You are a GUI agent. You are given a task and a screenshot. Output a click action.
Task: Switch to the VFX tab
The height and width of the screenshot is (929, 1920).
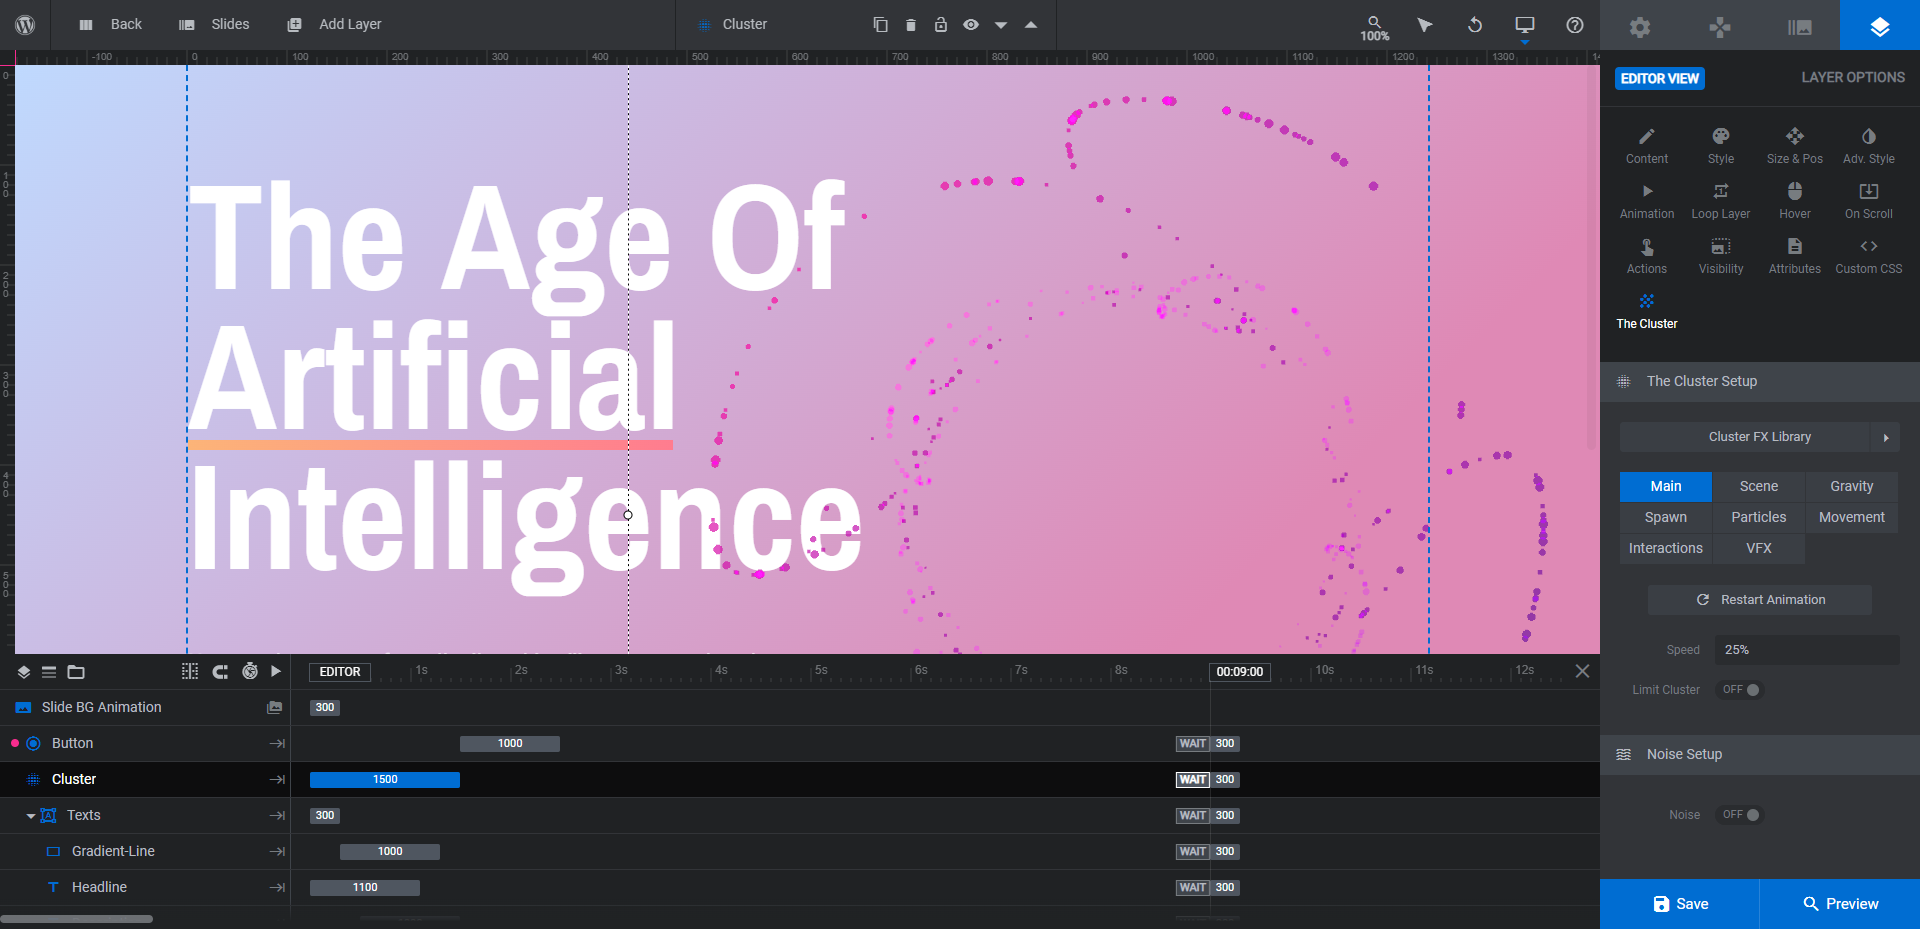coord(1759,548)
